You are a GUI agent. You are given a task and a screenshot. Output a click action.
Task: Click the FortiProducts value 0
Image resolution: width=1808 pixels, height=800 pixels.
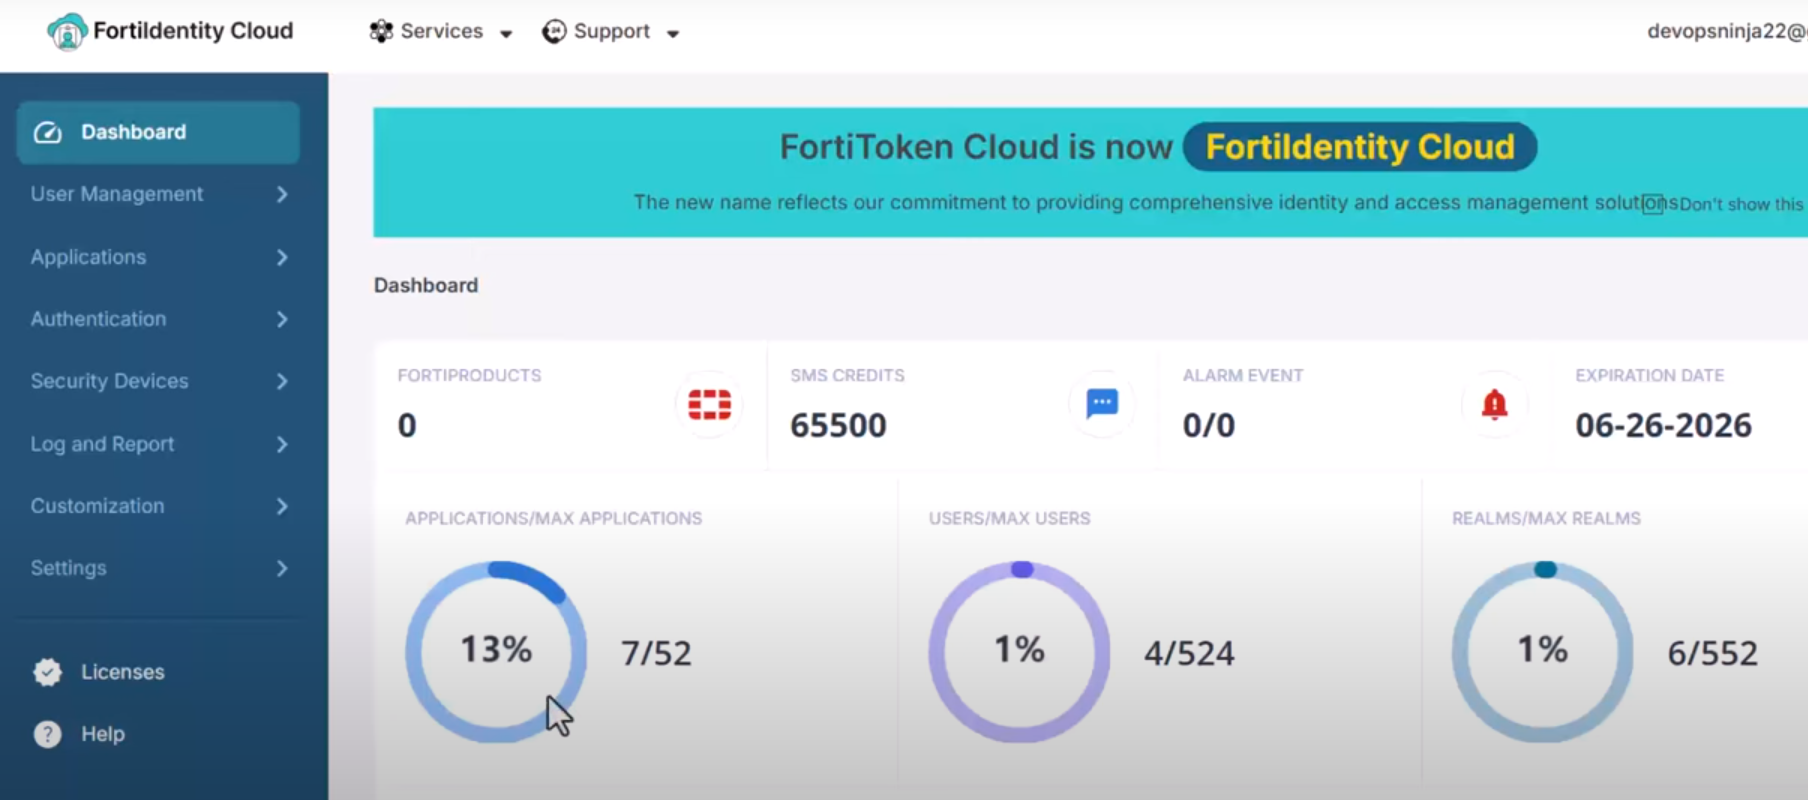(x=407, y=425)
